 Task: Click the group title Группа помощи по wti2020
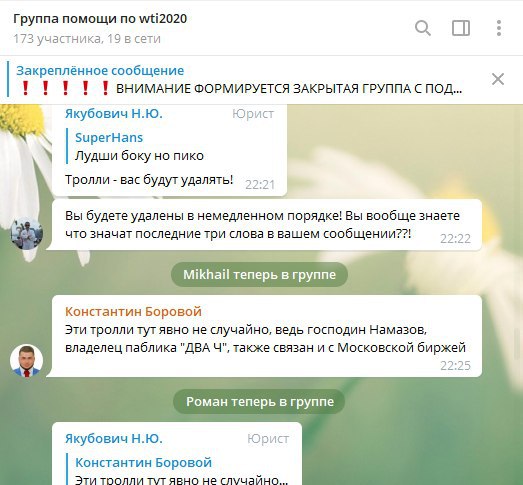[100, 19]
